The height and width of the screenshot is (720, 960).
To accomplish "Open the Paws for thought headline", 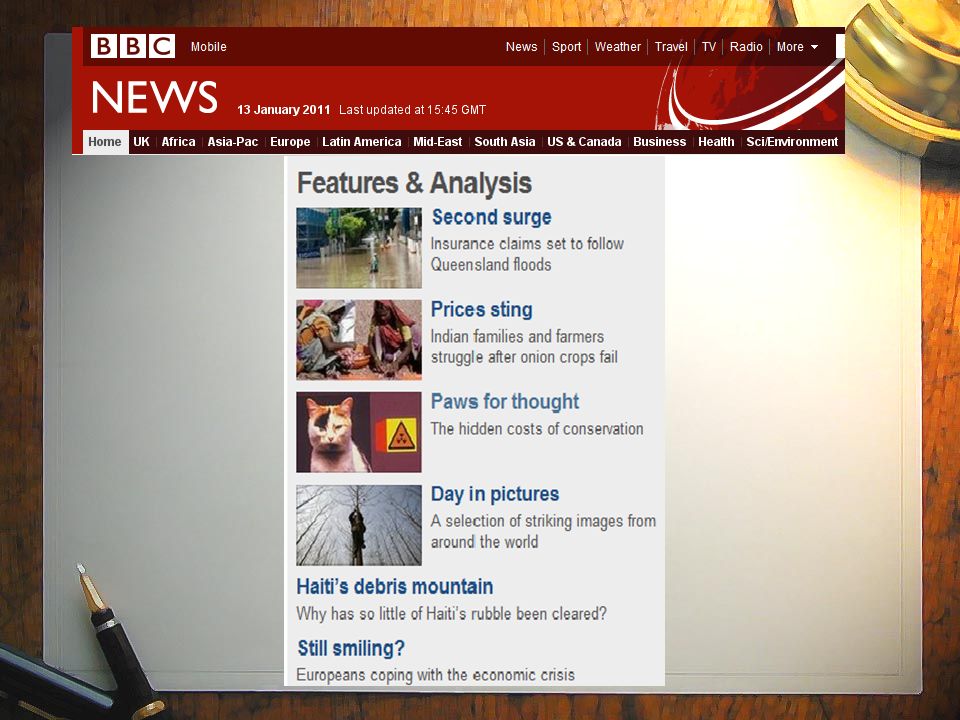I will coord(504,402).
